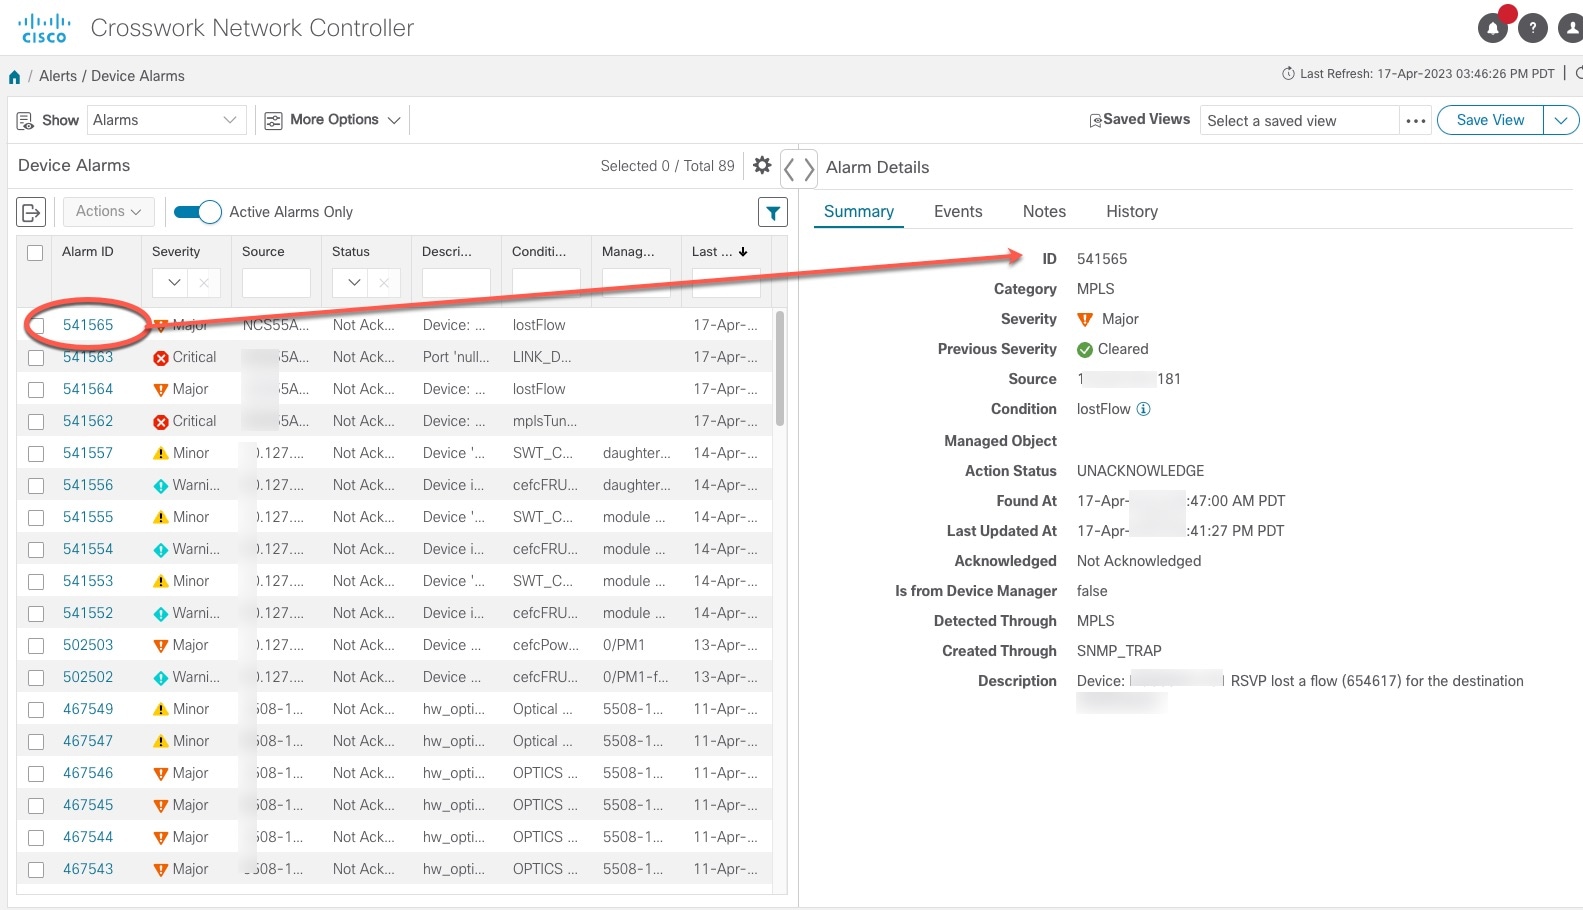Expand the Show Alarms dropdown
Screen dimensions: 1583x910
[166, 120]
